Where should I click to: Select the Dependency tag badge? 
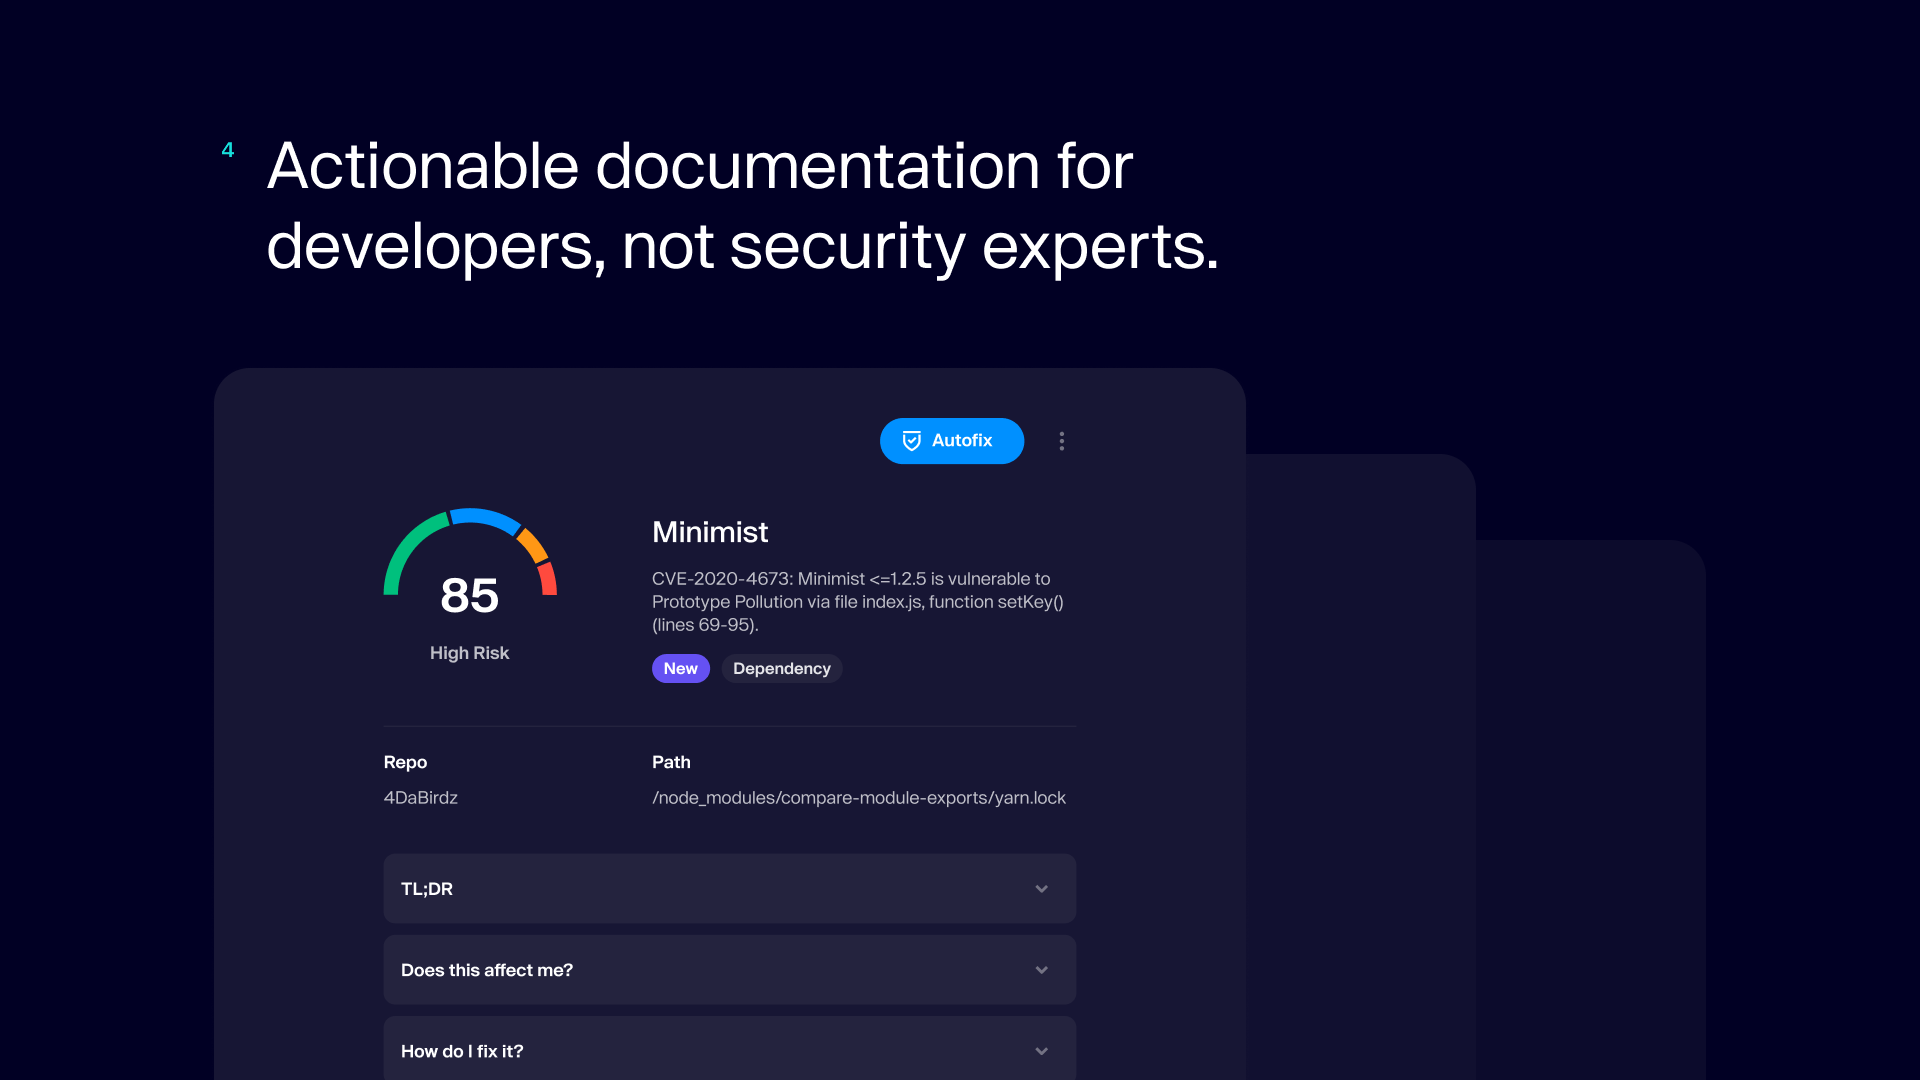point(781,669)
